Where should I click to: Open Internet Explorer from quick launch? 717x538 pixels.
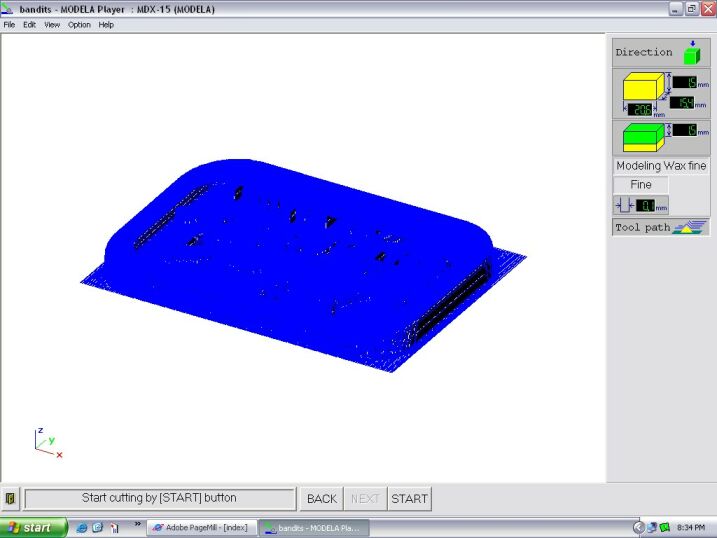pyautogui.click(x=81, y=527)
